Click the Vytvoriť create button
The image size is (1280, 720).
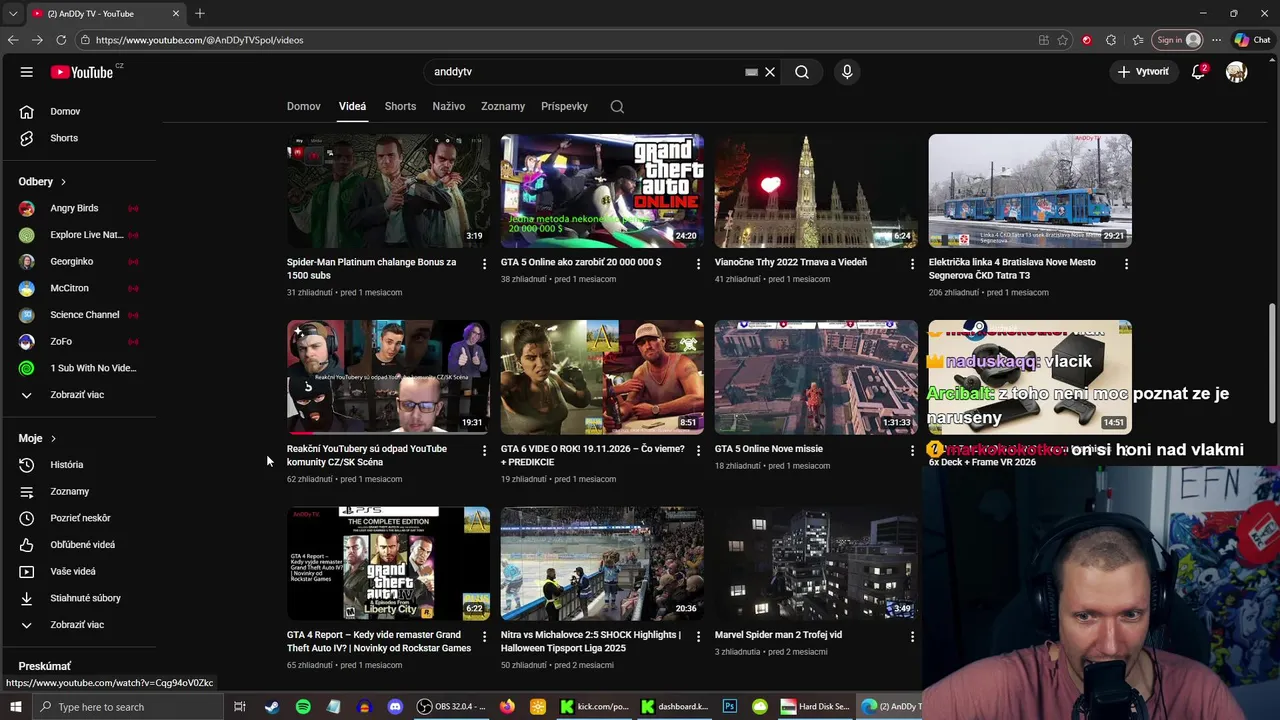pyautogui.click(x=1143, y=72)
